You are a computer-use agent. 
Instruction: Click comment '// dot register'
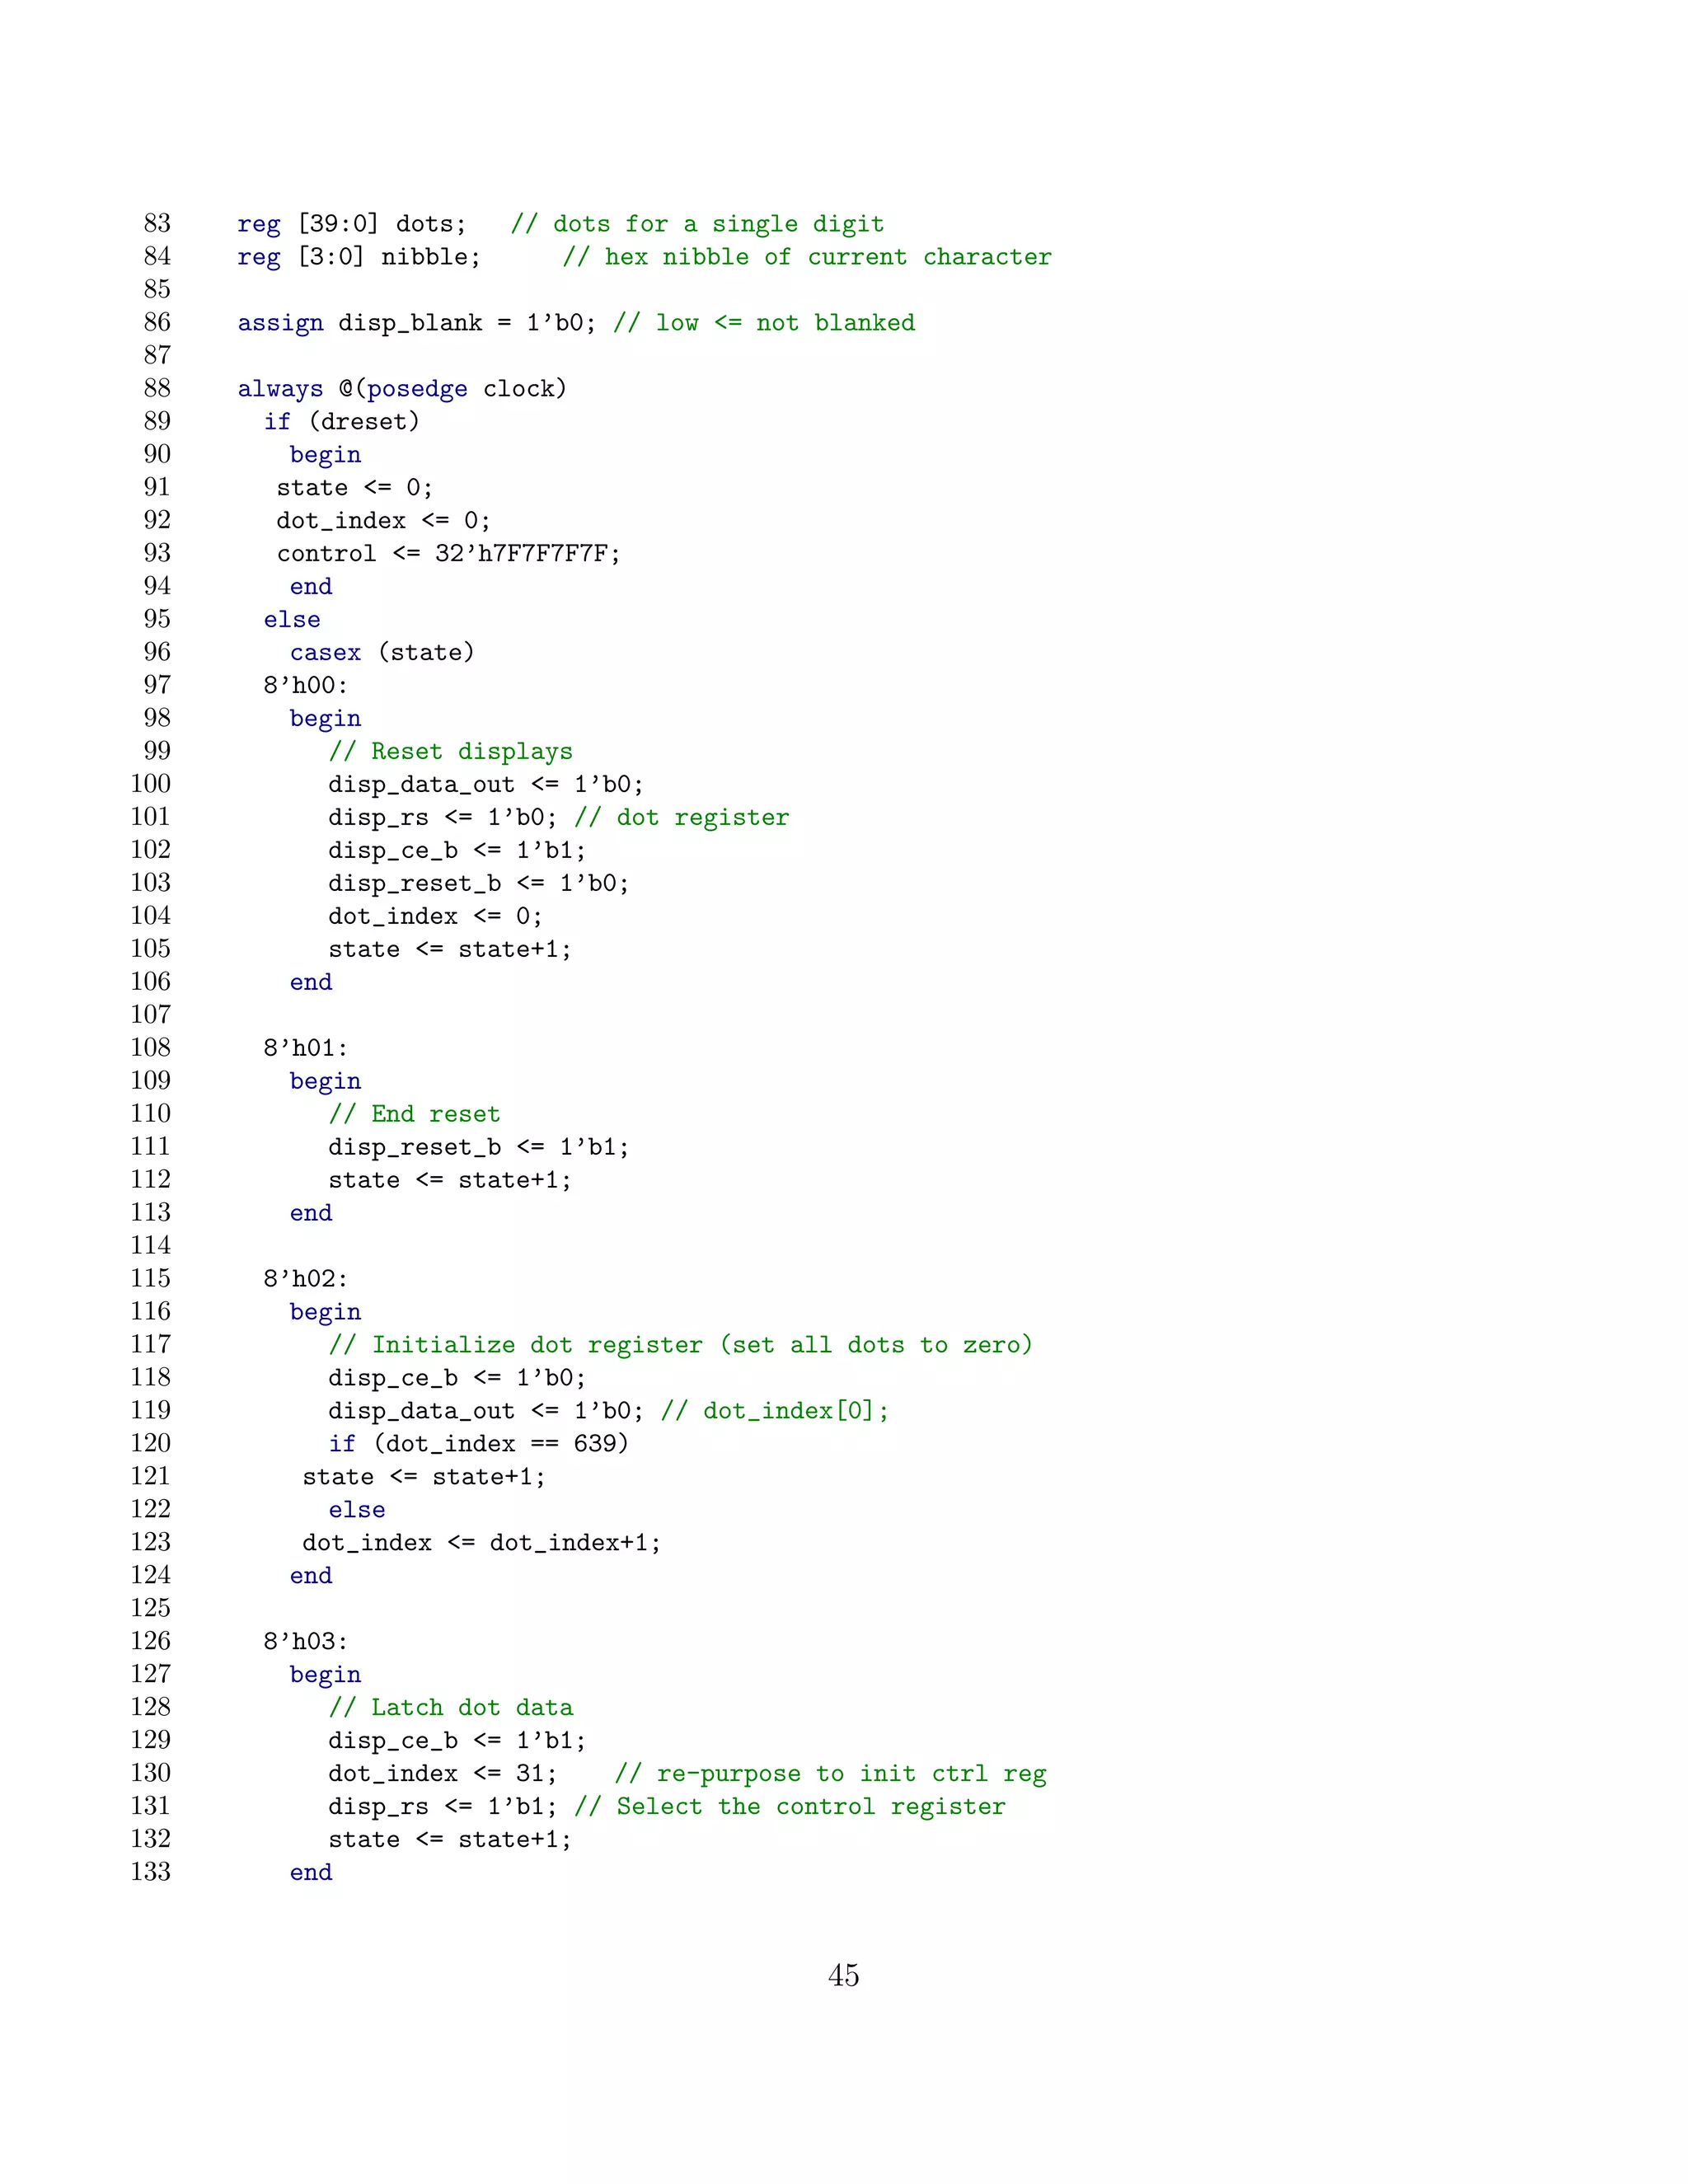682,818
